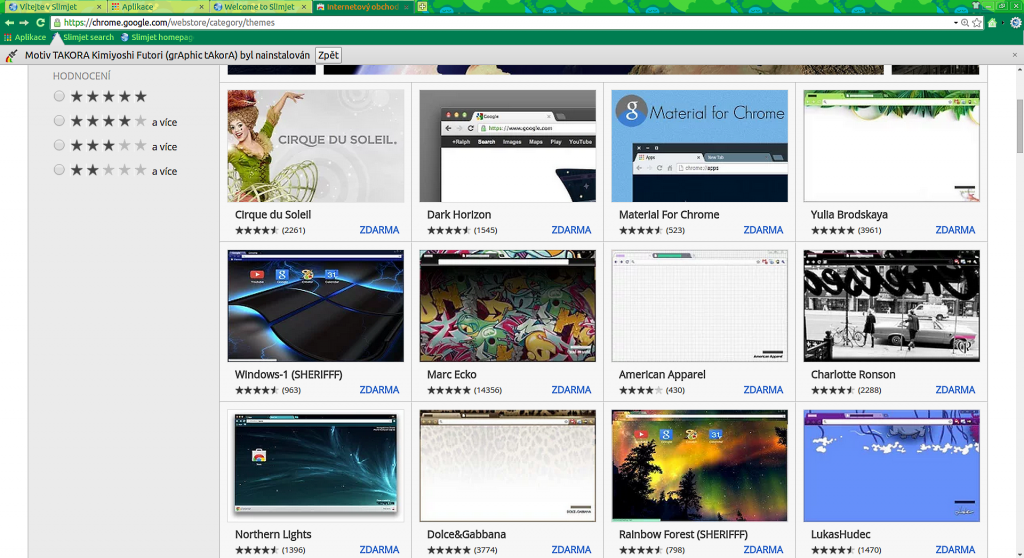The height and width of the screenshot is (558, 1024).
Task: Go to homepage via green house icon
Action: click(x=993, y=22)
